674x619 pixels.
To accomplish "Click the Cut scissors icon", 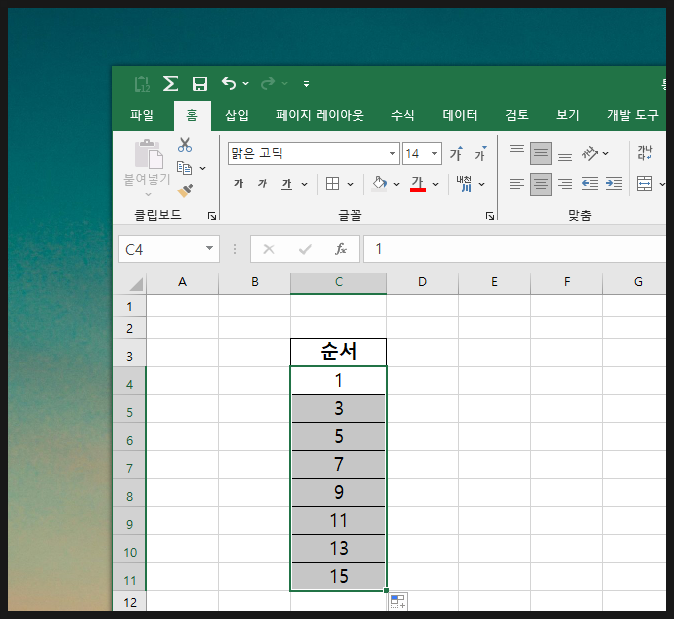I will [185, 145].
